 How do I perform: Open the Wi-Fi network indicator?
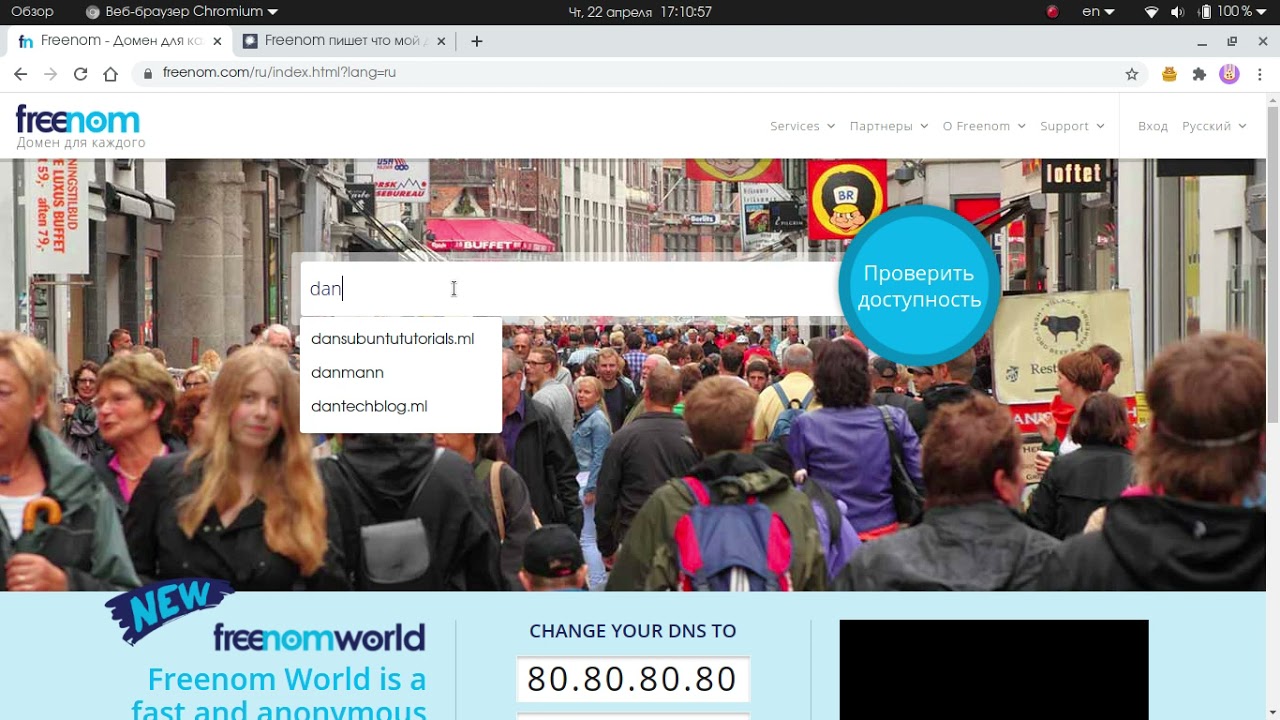point(1151,12)
